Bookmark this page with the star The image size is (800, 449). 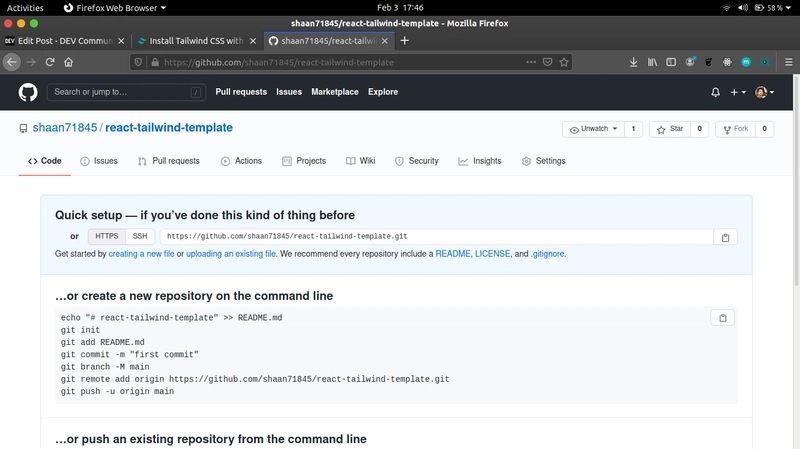coord(564,62)
